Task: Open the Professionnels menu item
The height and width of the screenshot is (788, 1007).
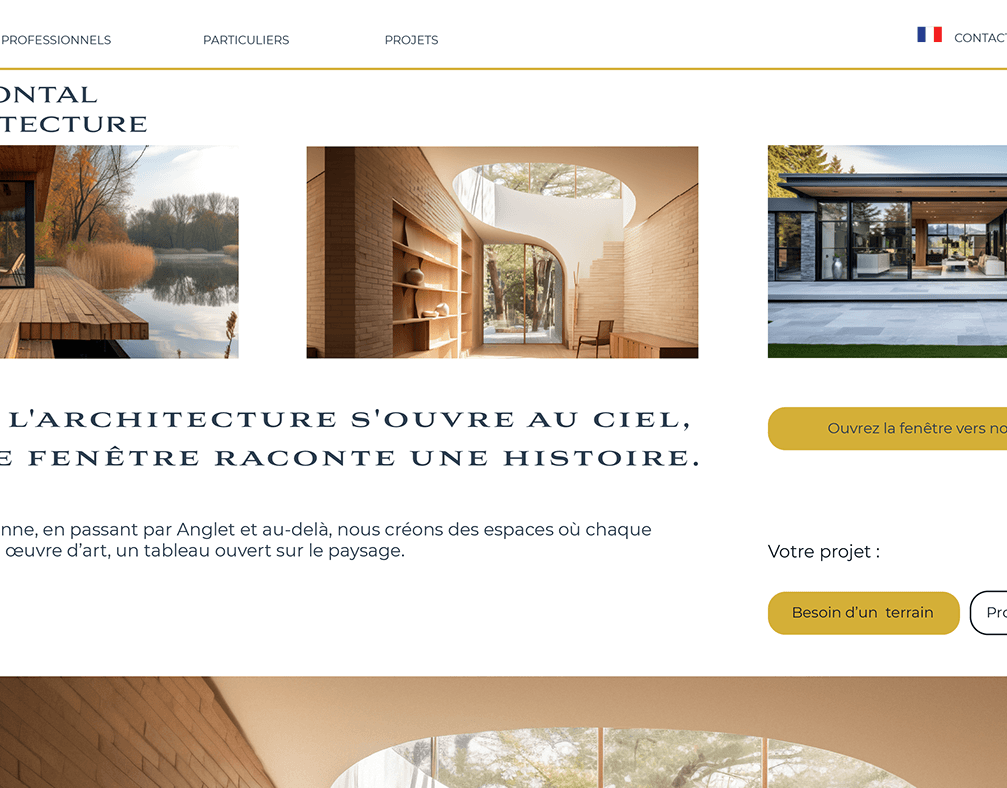Action: coord(55,40)
